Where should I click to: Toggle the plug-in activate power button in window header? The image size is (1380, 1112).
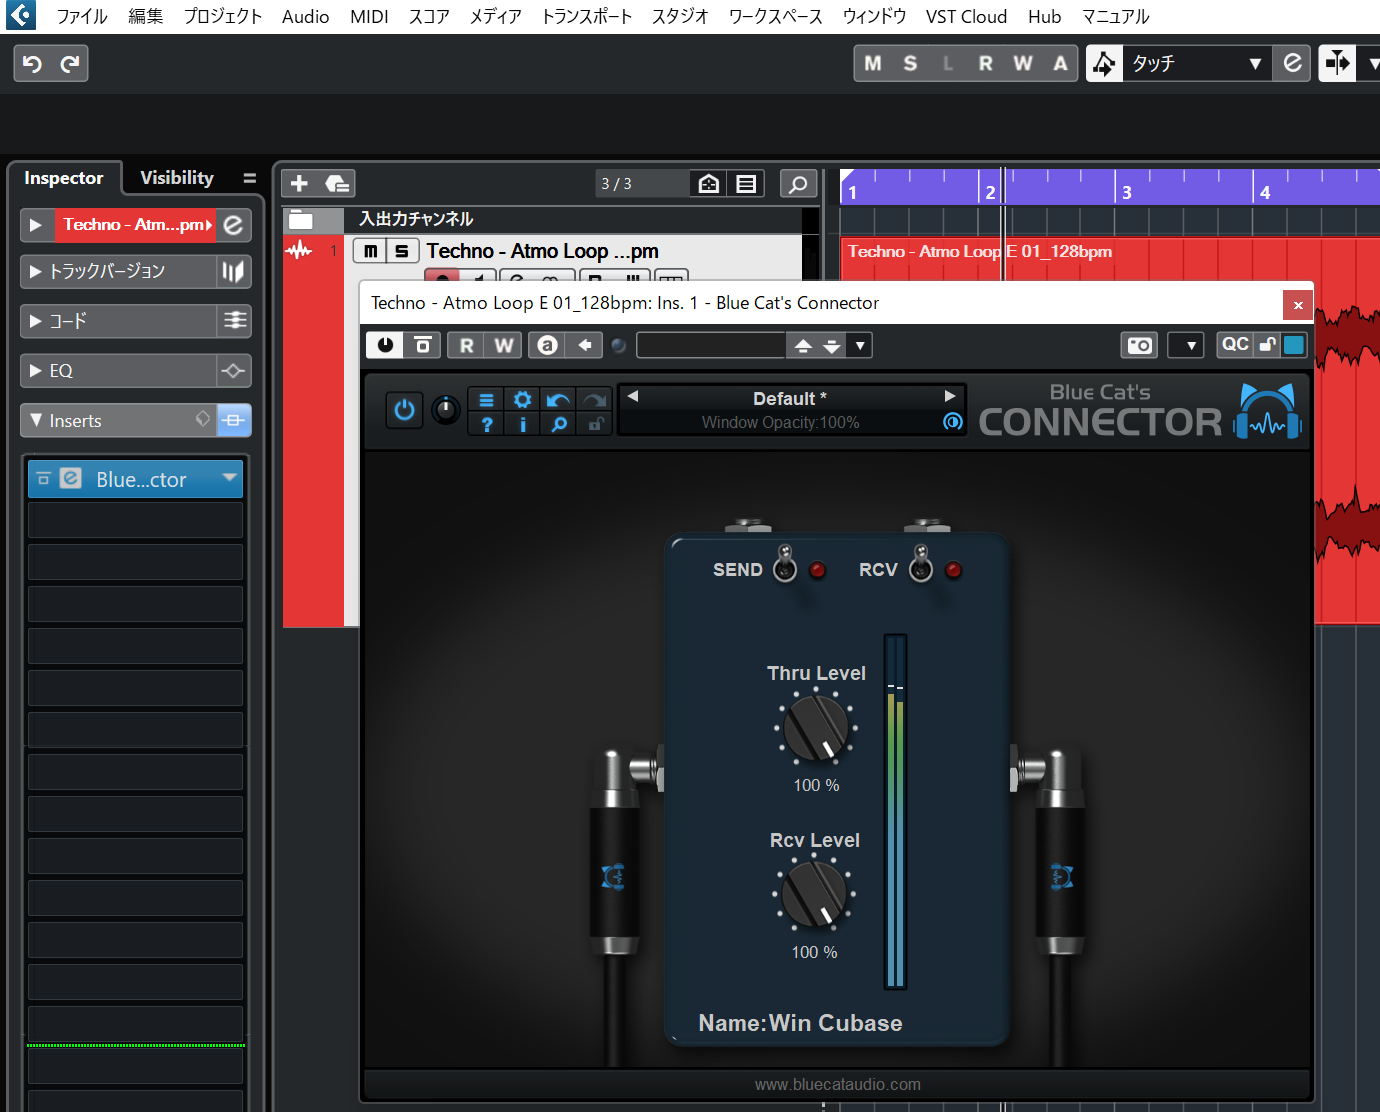[x=385, y=345]
